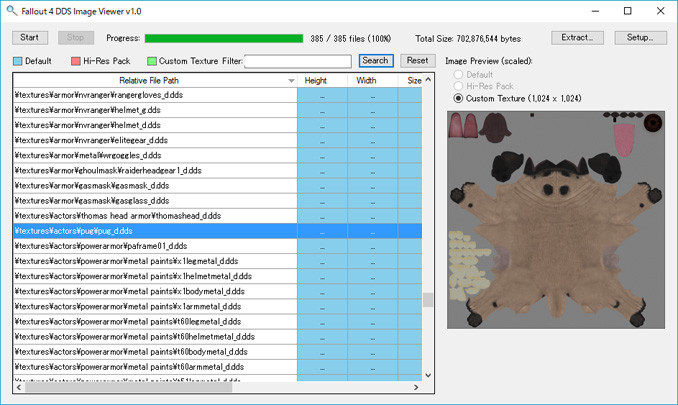
Task: Select the elitegear_d.dds row
Action: (x=217, y=140)
